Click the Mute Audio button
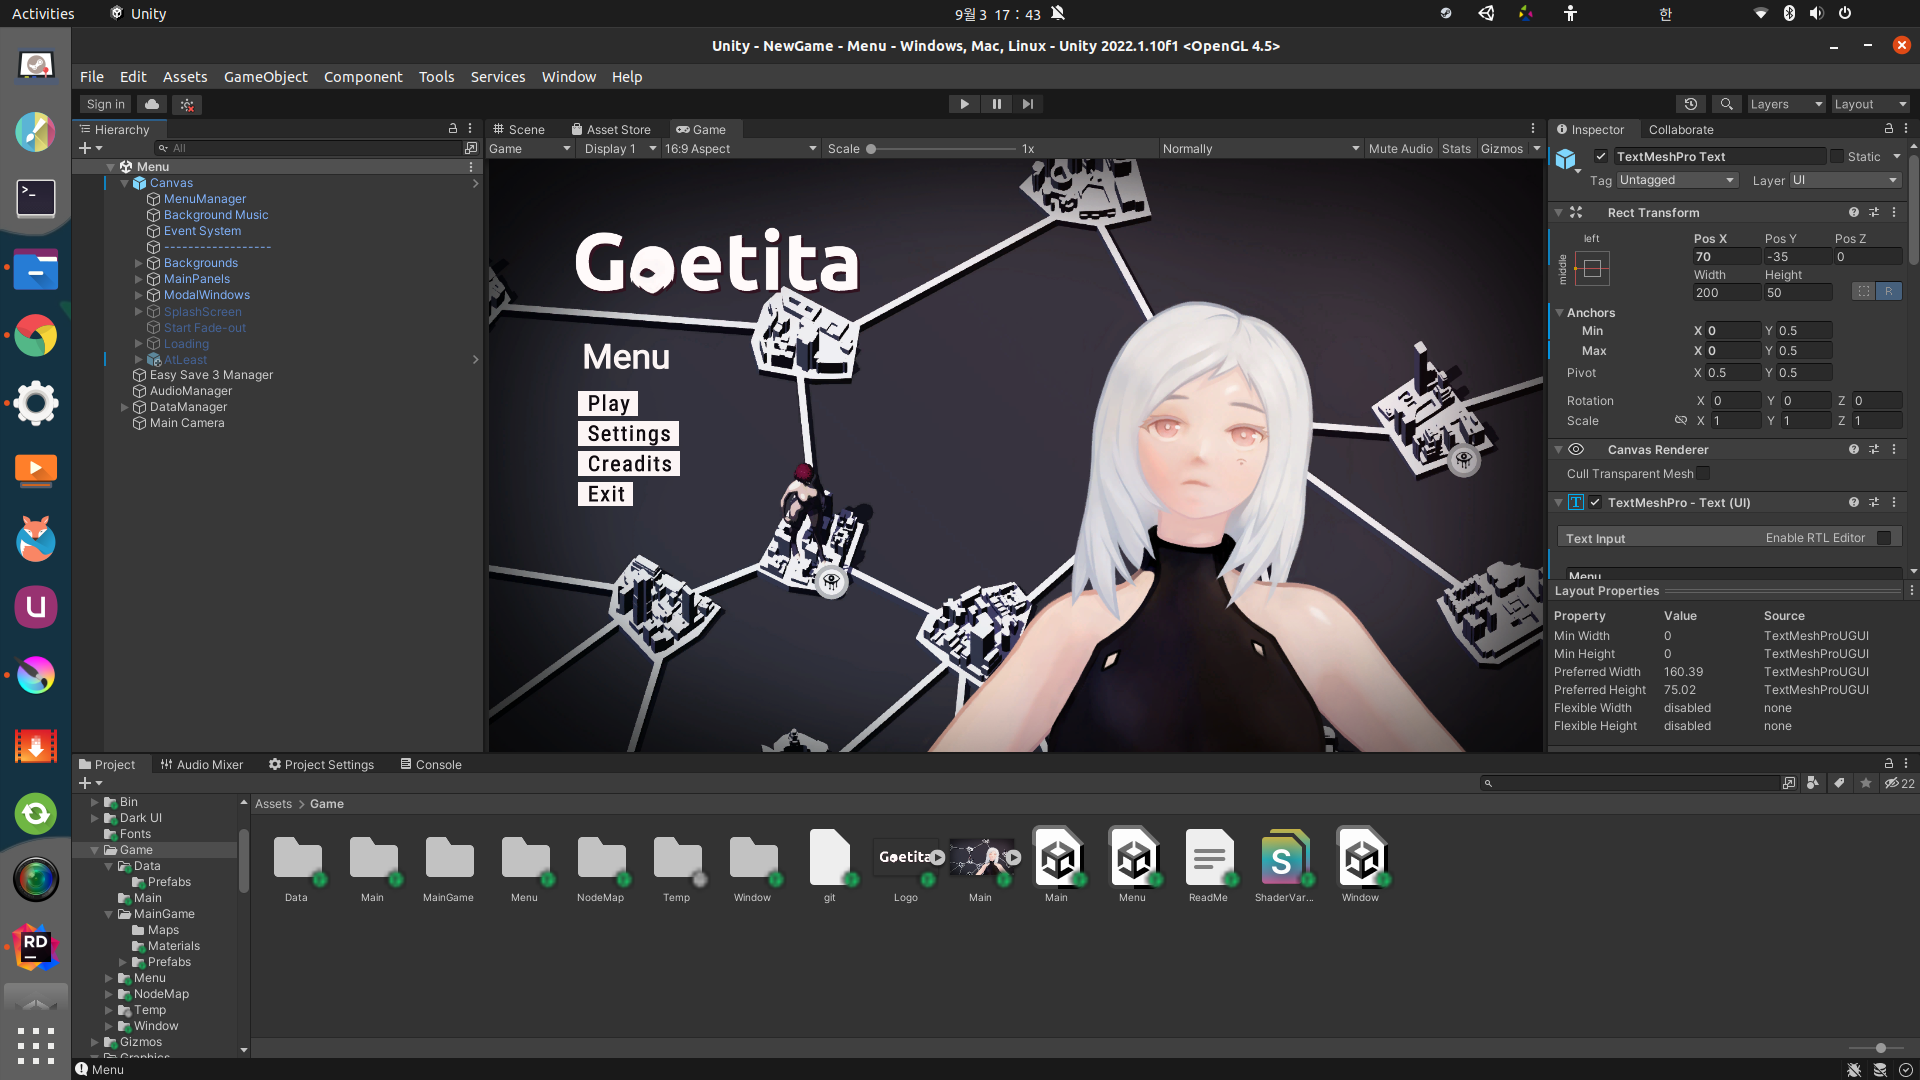Image resolution: width=1920 pixels, height=1080 pixels. click(1400, 149)
